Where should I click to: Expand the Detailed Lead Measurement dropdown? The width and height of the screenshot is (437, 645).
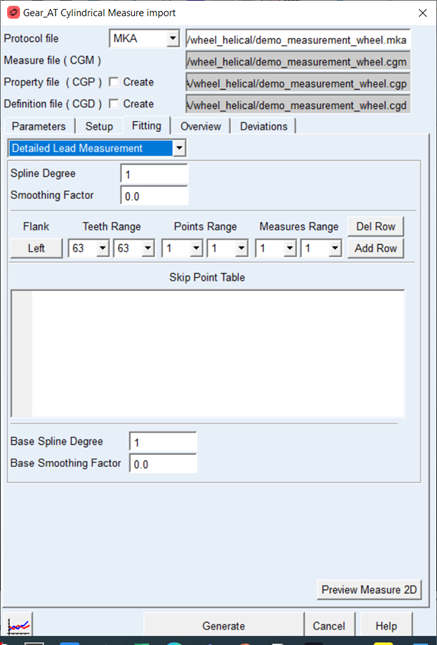pyautogui.click(x=179, y=148)
